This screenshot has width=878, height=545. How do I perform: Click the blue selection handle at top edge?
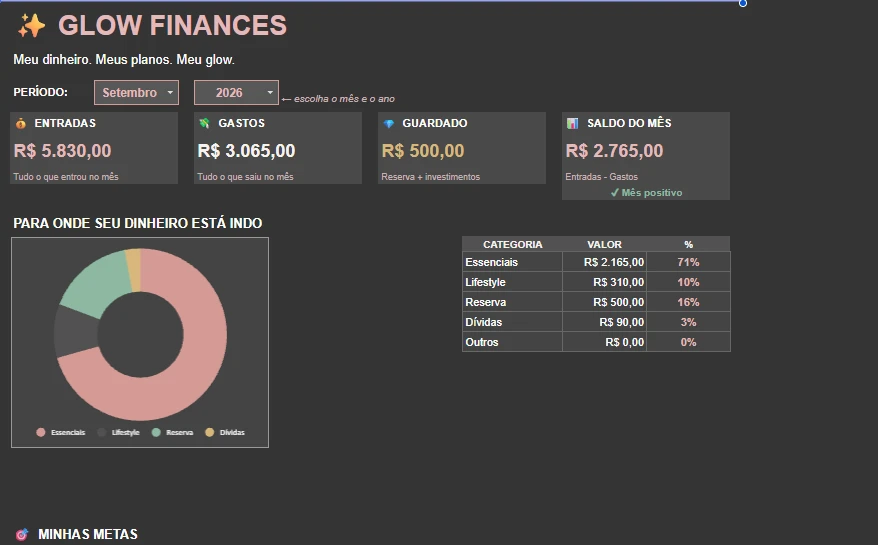[742, 3]
